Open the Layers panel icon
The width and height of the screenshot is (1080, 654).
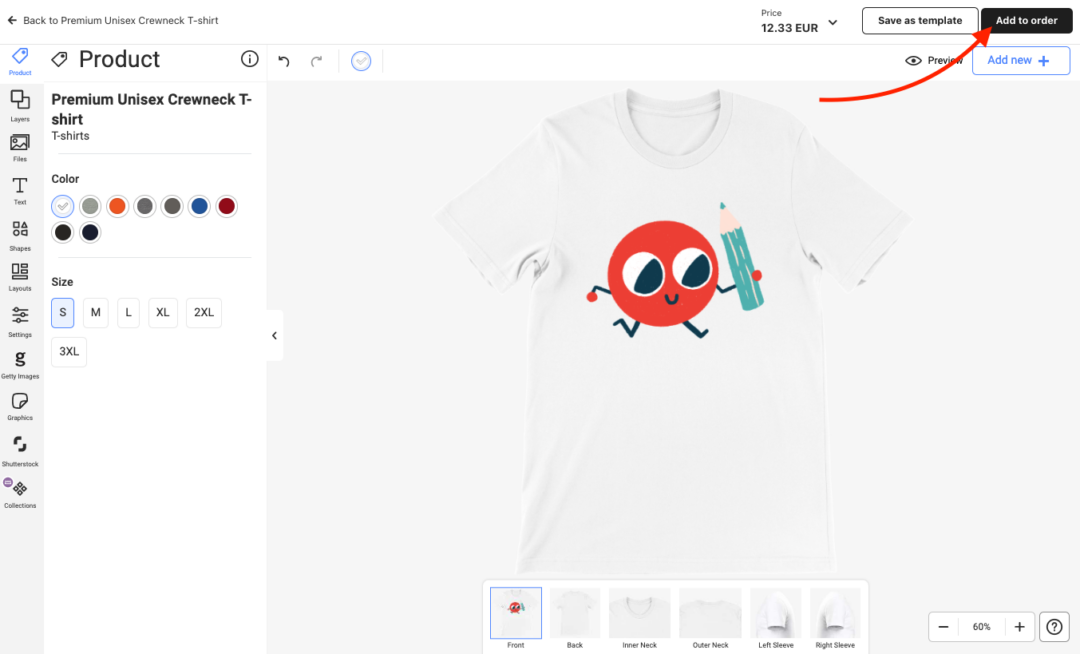(20, 104)
